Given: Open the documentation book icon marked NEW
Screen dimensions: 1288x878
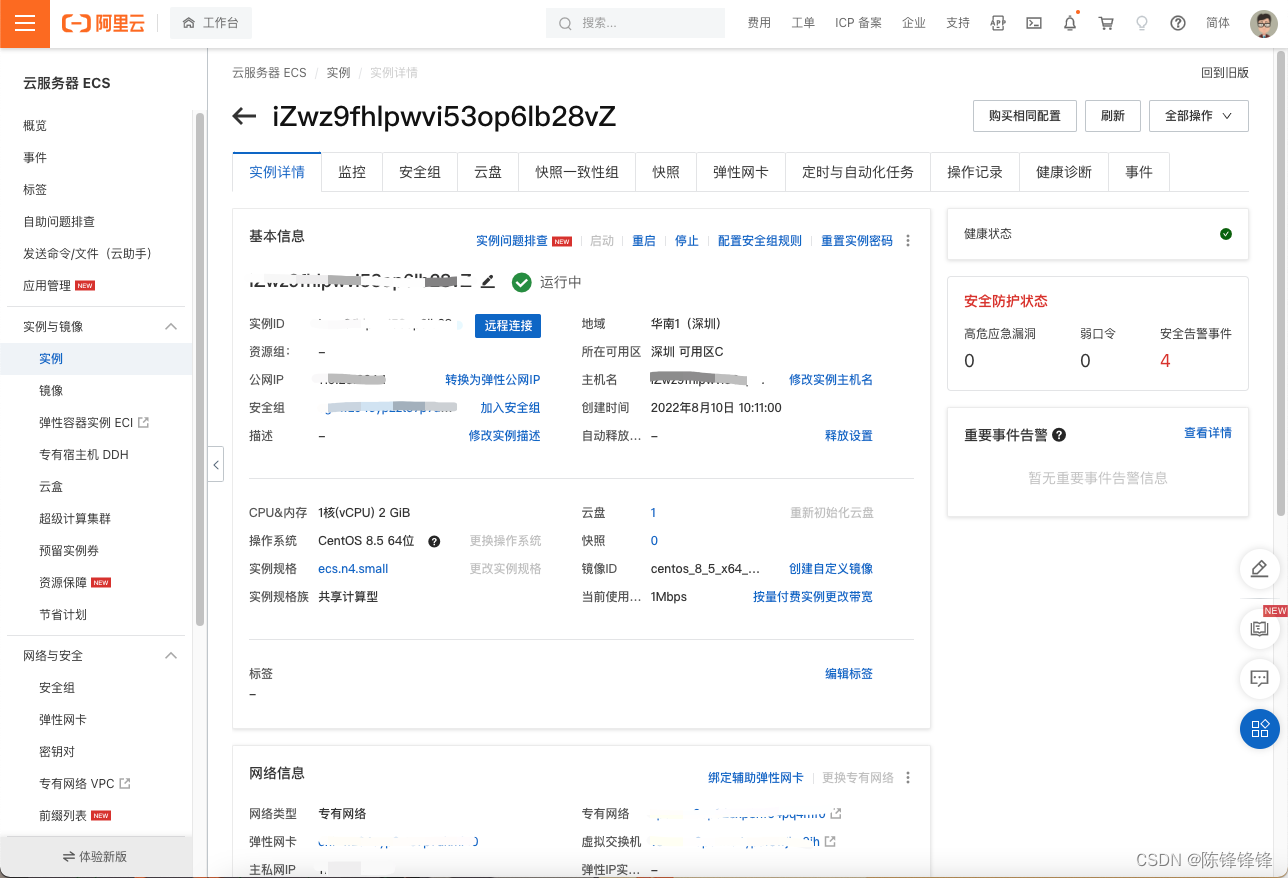Looking at the screenshot, I should [1259, 629].
